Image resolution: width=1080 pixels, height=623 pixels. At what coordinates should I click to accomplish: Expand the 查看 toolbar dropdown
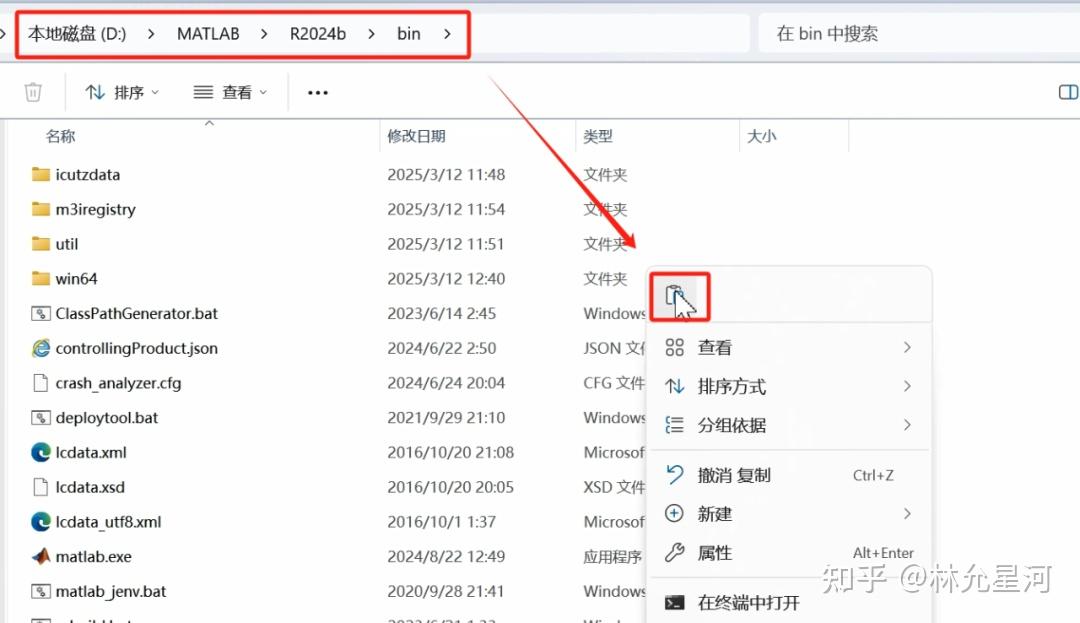point(230,91)
